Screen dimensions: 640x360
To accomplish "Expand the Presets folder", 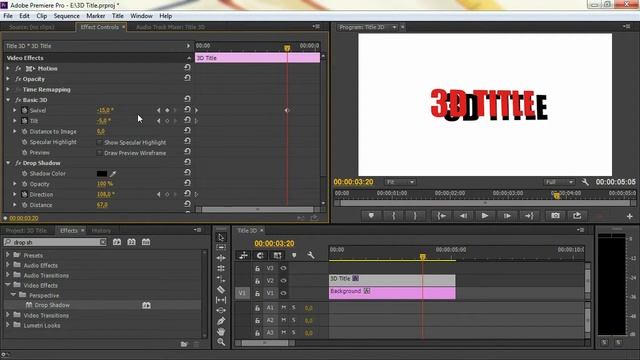I will point(8,255).
